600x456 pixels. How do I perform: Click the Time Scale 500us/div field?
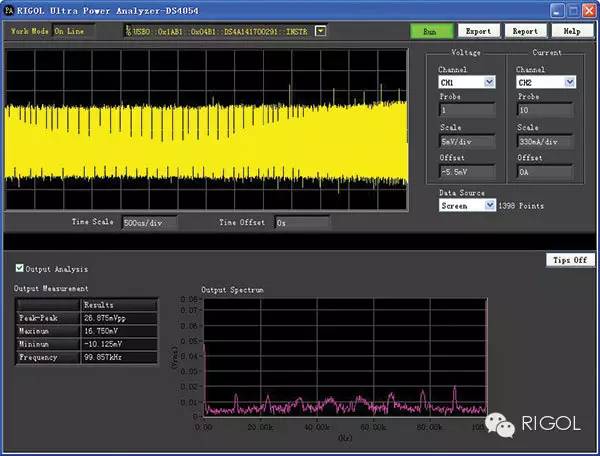(x=150, y=222)
